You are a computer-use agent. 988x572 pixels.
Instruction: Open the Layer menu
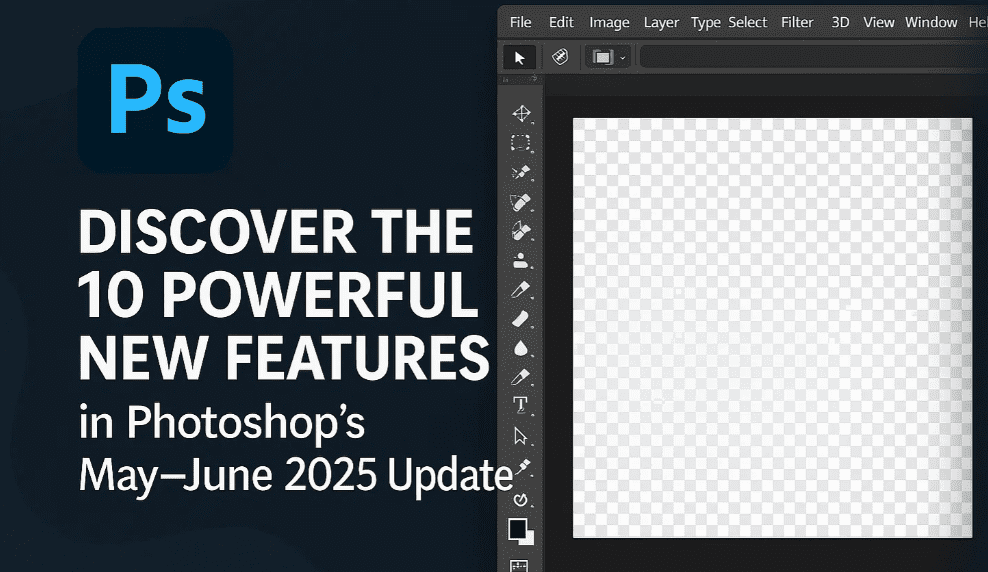click(x=661, y=23)
